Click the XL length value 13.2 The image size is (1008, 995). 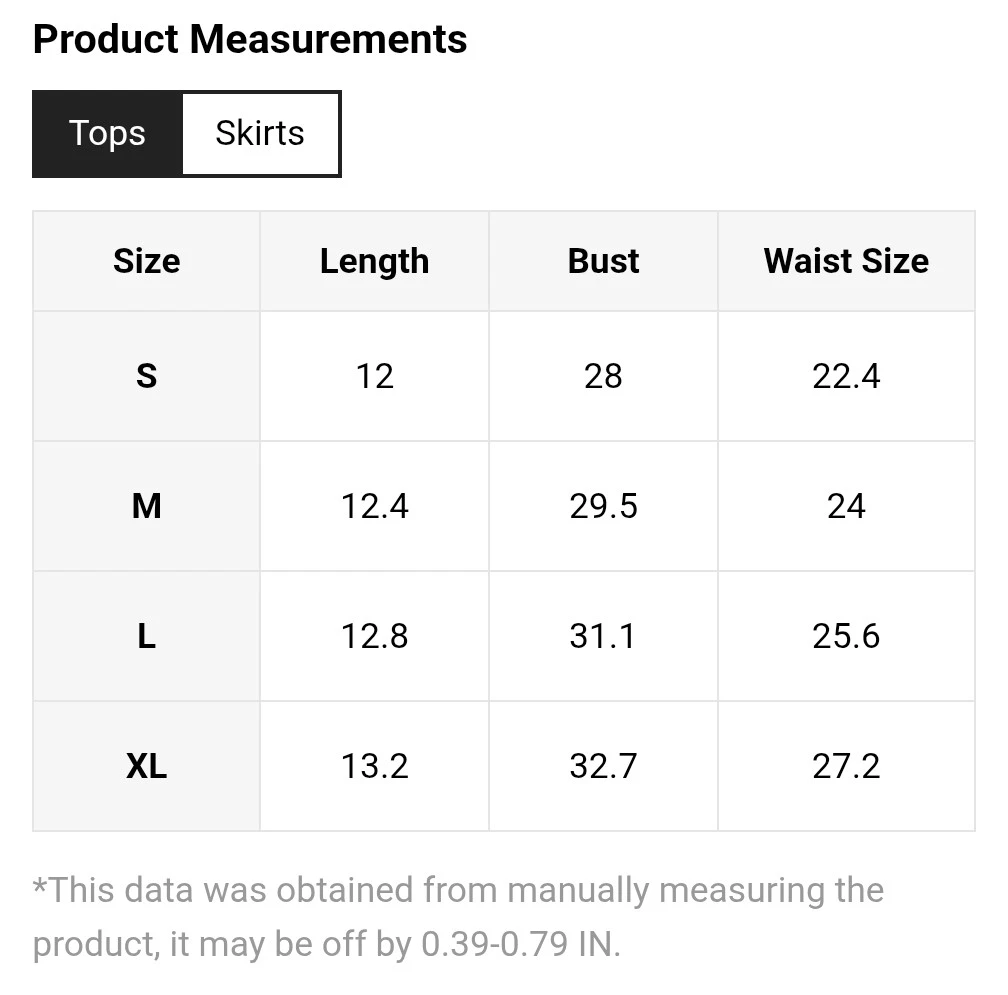(x=375, y=766)
